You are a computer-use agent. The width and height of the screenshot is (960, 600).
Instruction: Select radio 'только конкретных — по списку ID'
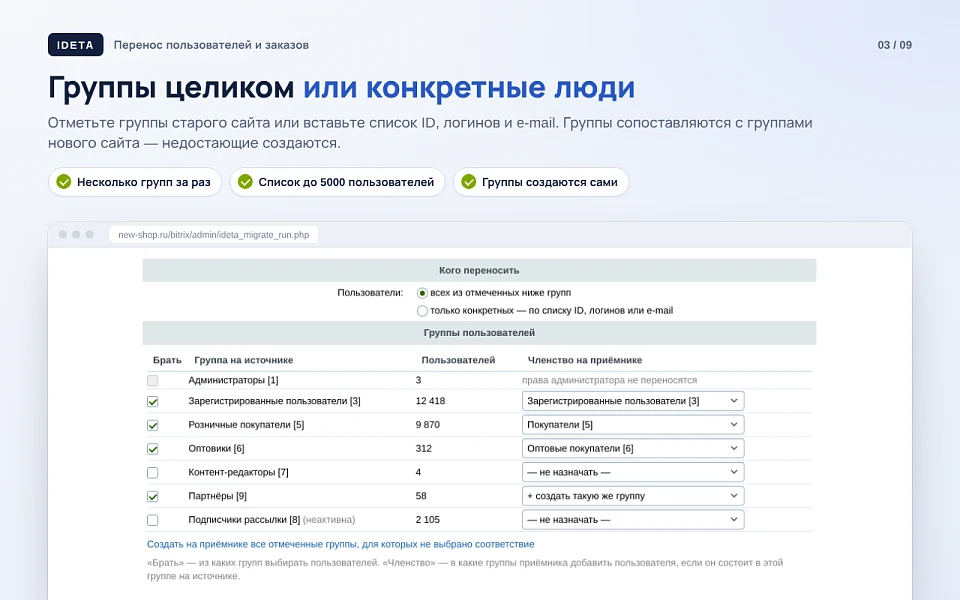422,311
